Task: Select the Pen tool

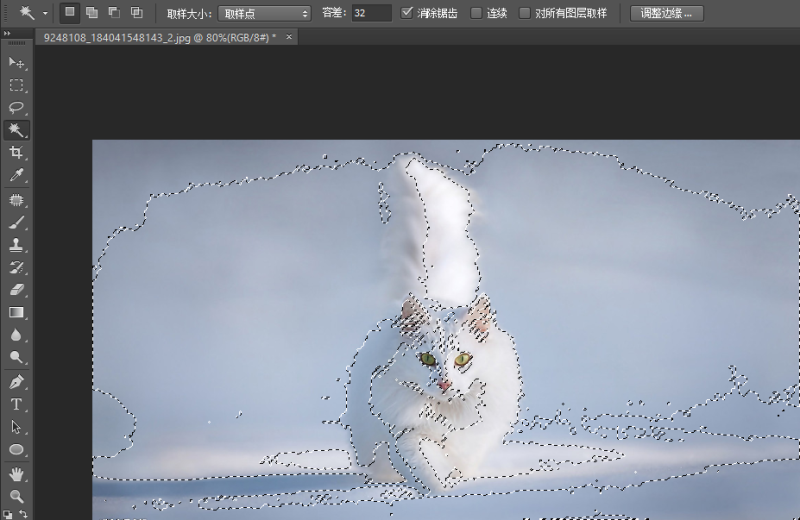Action: click(x=16, y=382)
